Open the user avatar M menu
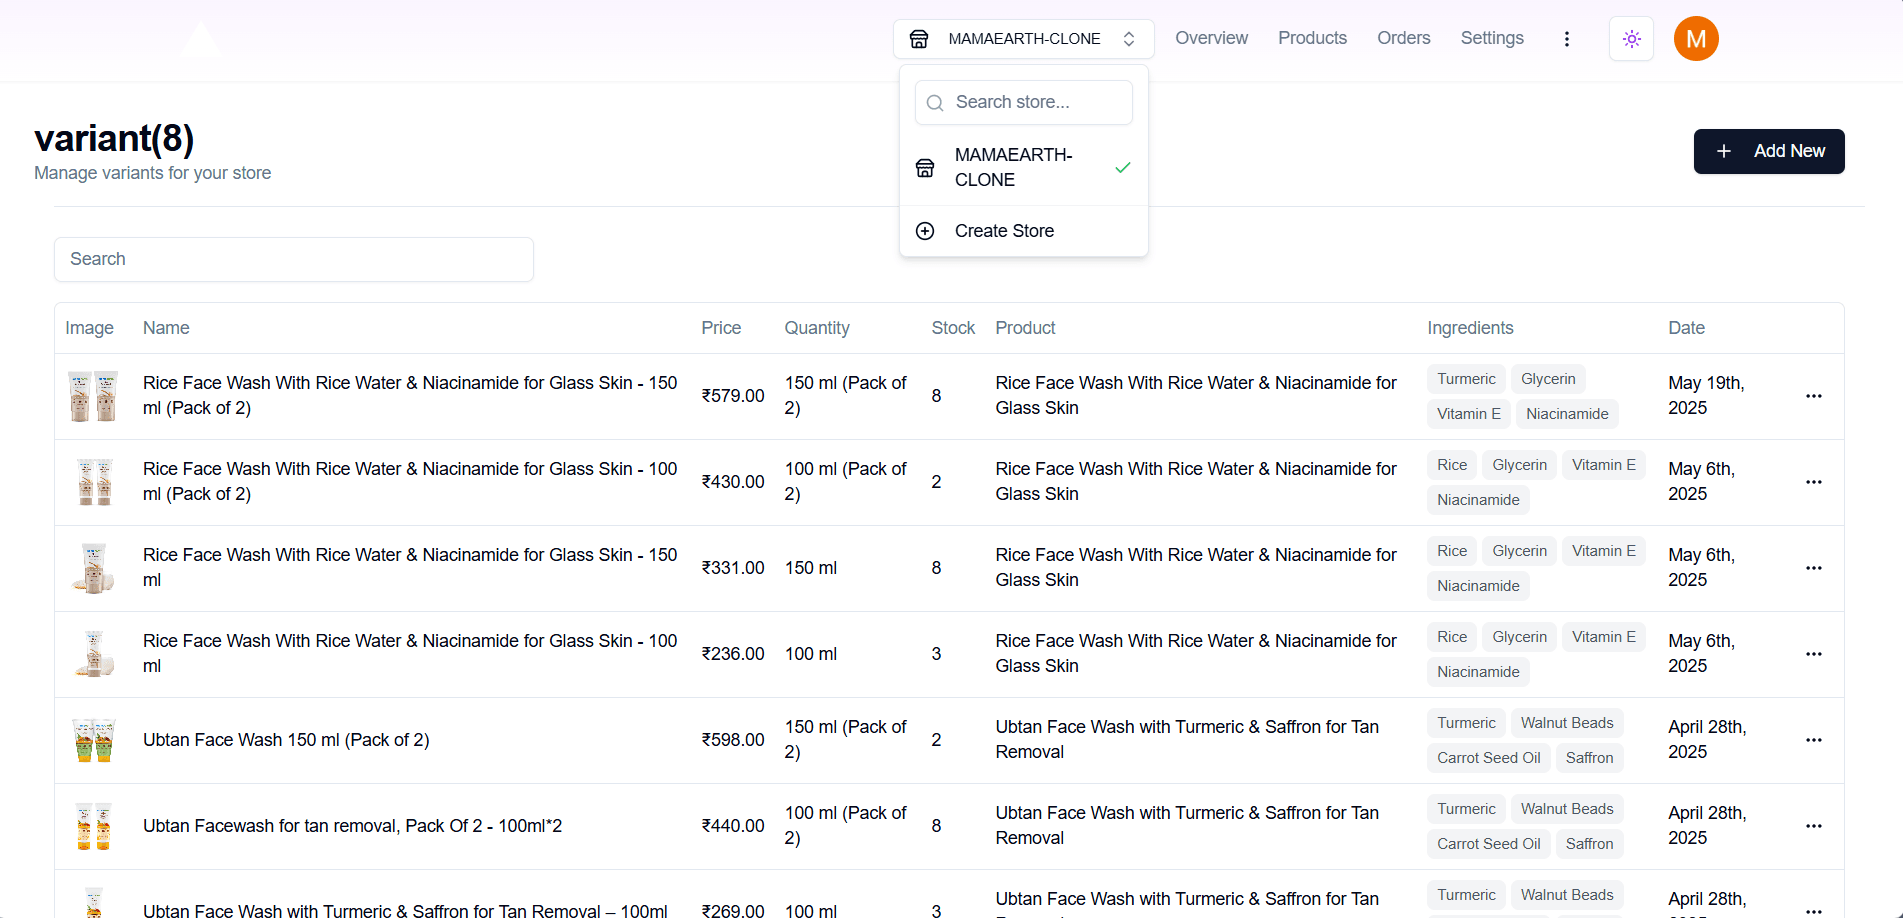Image resolution: width=1903 pixels, height=918 pixels. pyautogui.click(x=1696, y=39)
